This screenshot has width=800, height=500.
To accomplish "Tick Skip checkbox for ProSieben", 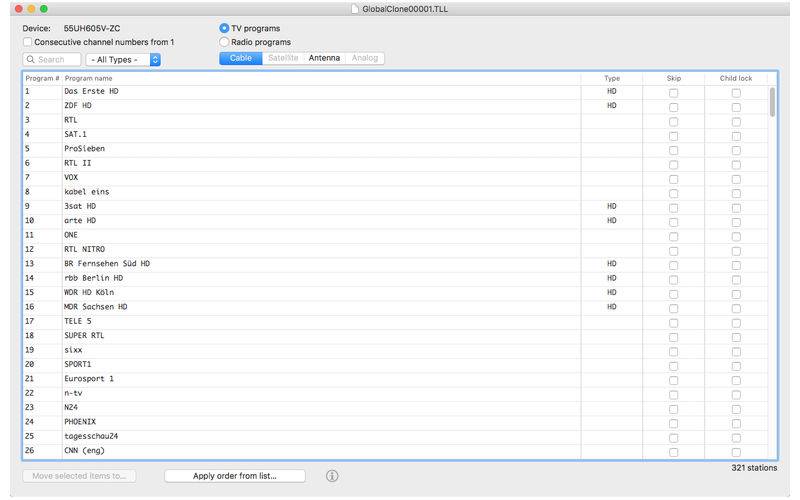I will (x=673, y=151).
